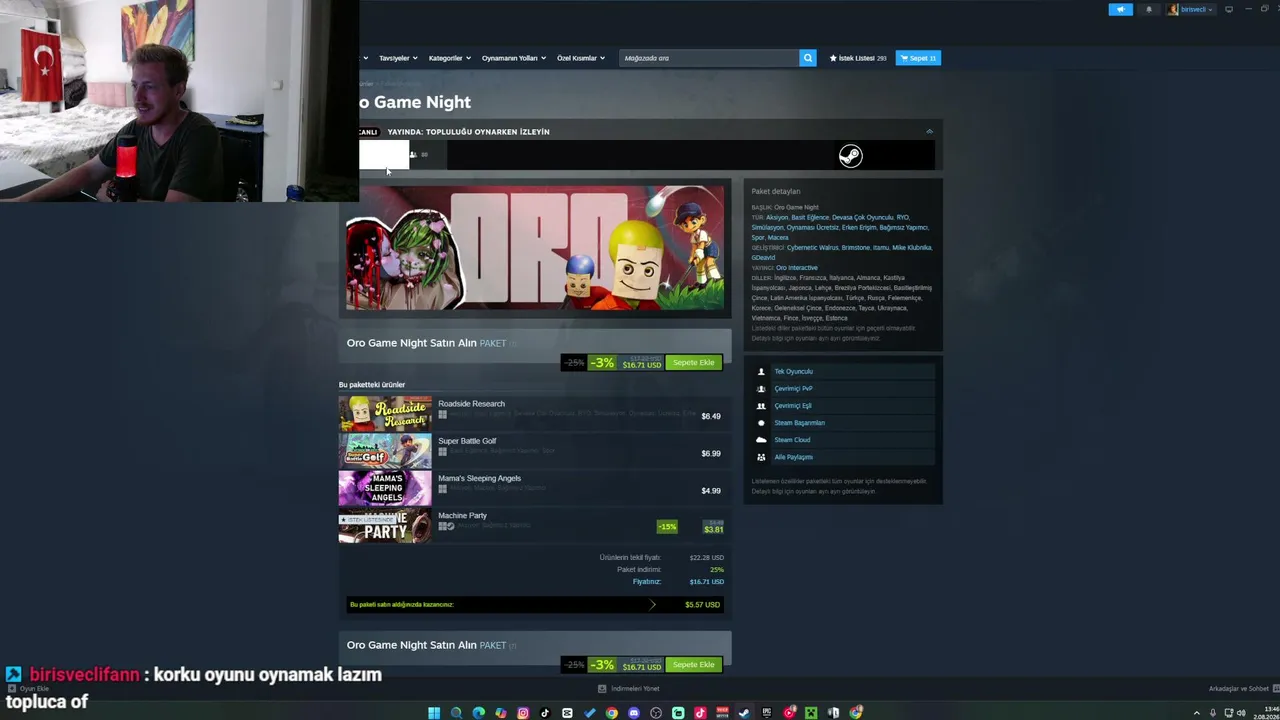Launch Microsoft Edge from taskbar
This screenshot has width=1280, height=720.
478,713
